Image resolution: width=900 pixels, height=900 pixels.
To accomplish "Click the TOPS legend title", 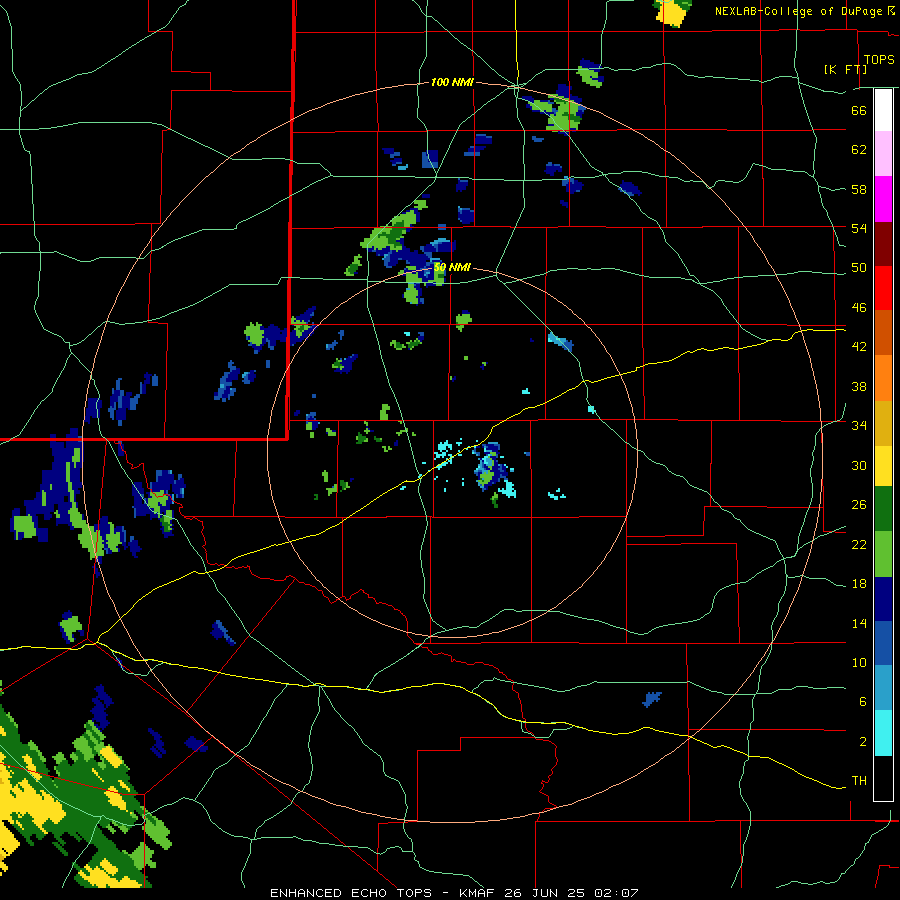I will 879,60.
